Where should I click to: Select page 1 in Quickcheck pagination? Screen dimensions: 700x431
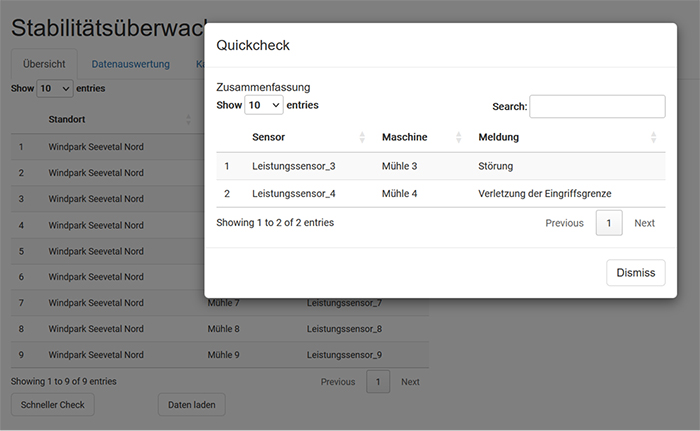point(609,223)
